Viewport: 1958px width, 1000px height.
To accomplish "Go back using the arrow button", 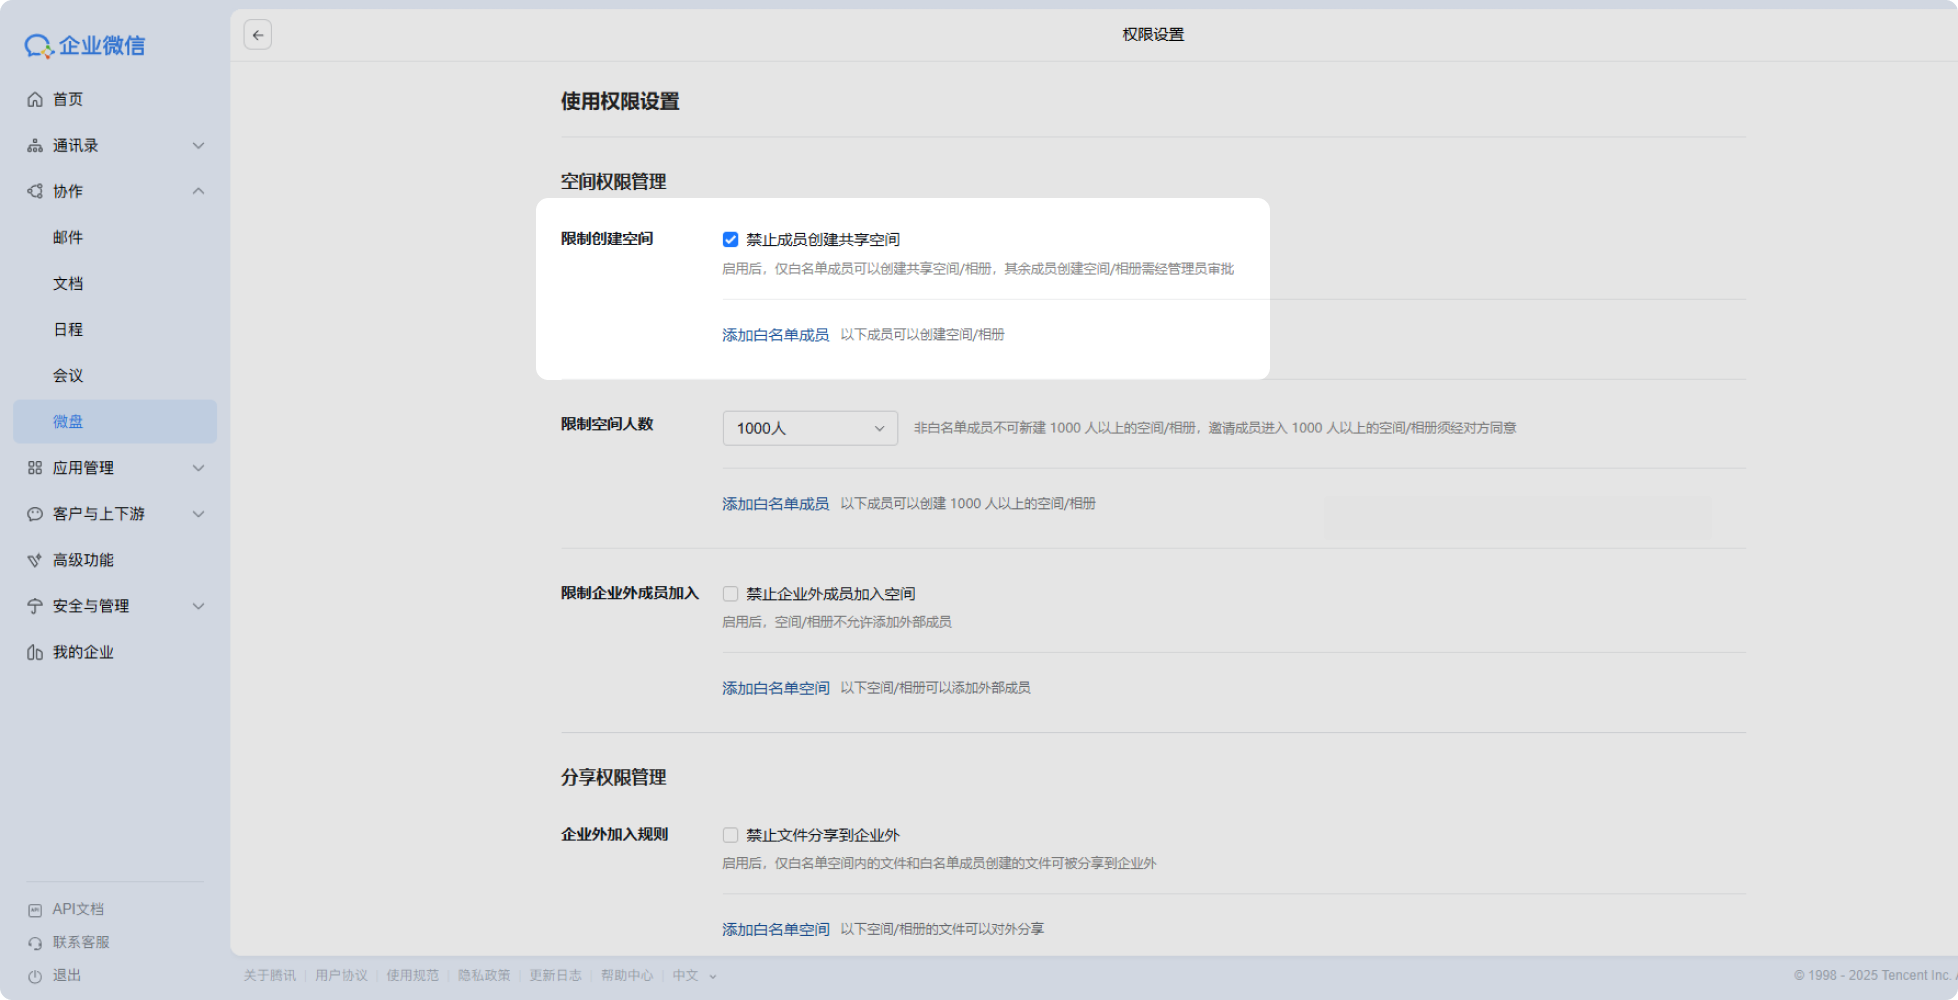I will 258,35.
